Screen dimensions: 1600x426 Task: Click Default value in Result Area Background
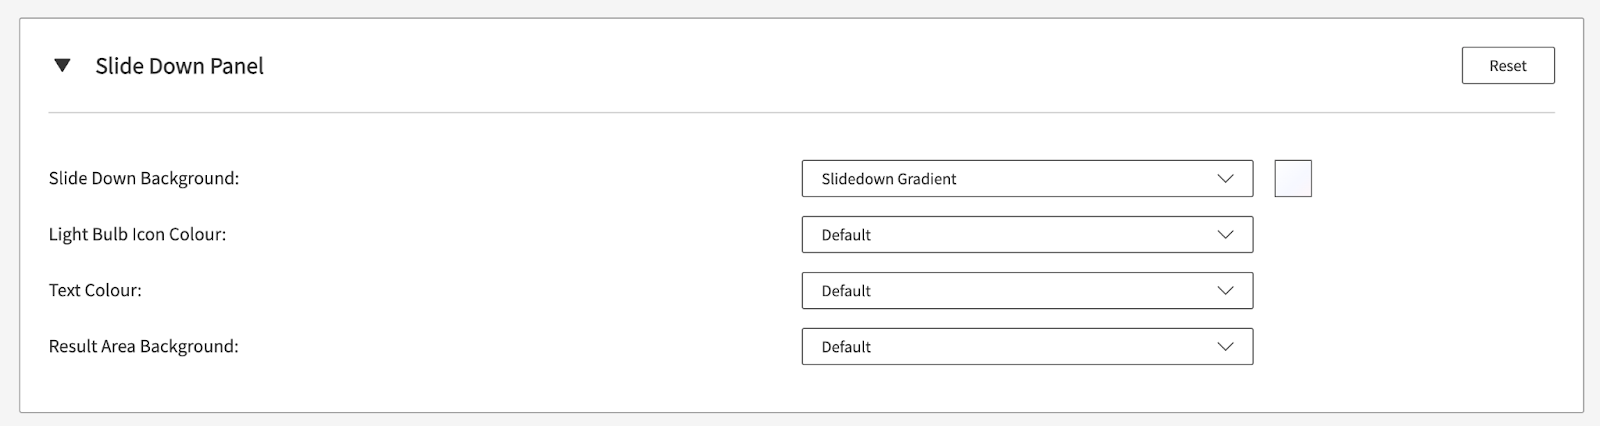(x=846, y=347)
